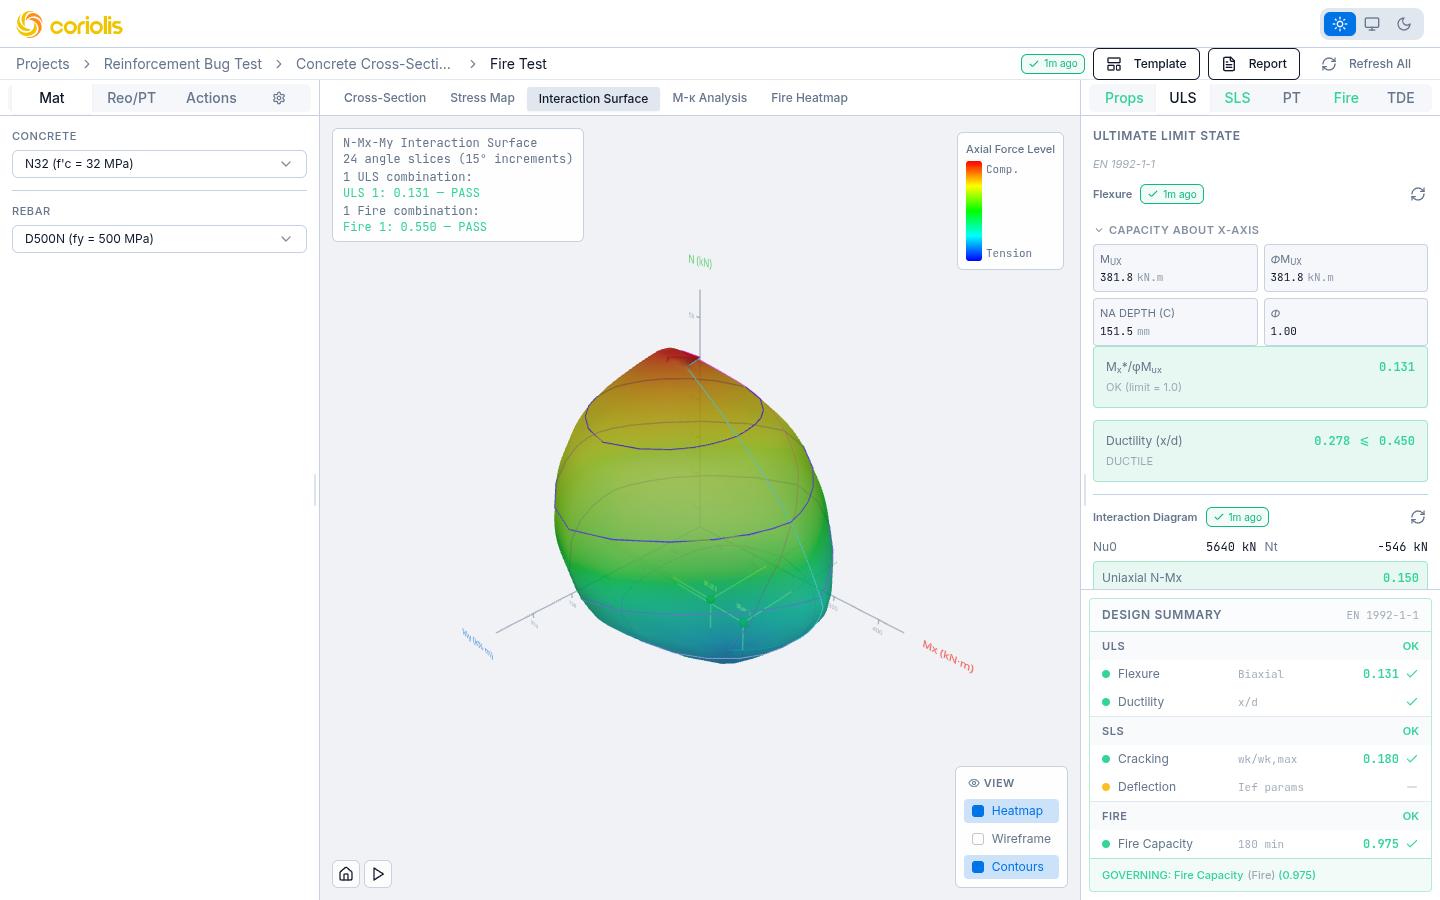Enable dark mode via moon icon
Viewport: 1440px width, 900px height.
click(1403, 23)
